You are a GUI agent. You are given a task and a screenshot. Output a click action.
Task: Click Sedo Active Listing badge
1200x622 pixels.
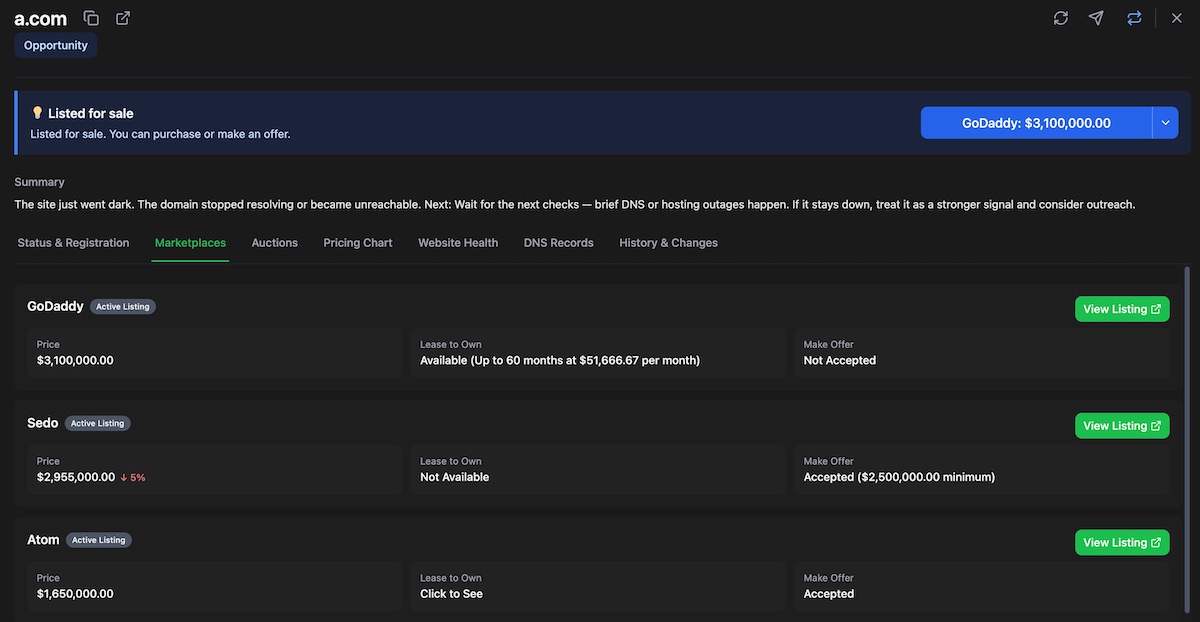point(98,424)
